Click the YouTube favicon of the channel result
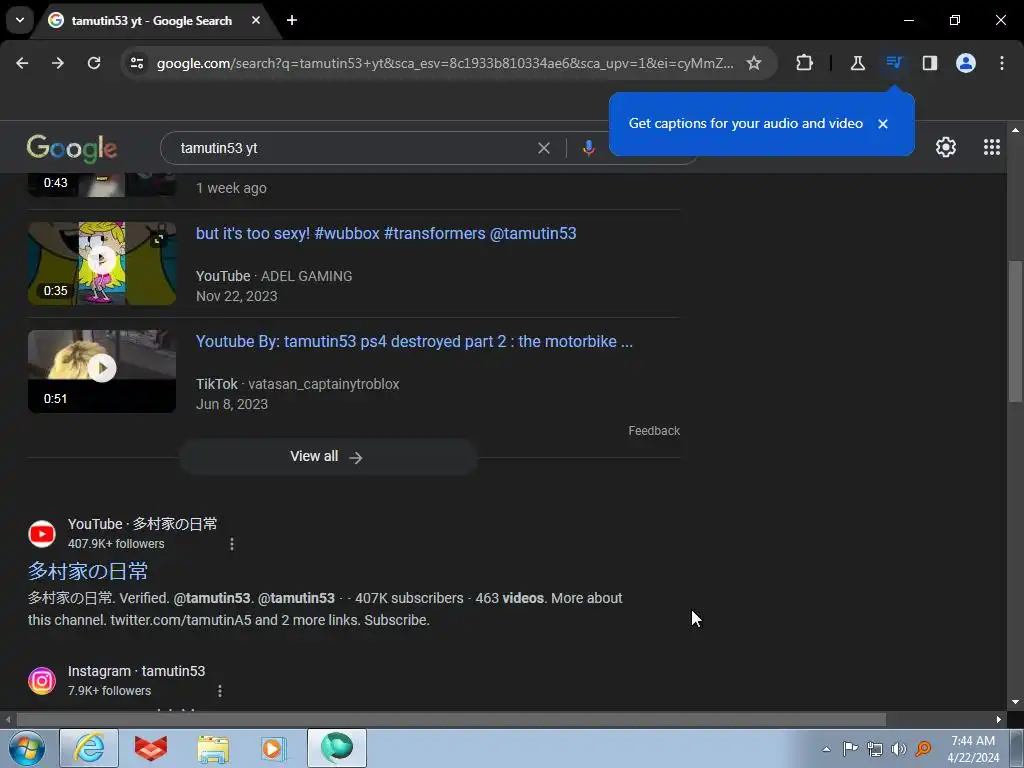The image size is (1024, 768). [x=42, y=534]
